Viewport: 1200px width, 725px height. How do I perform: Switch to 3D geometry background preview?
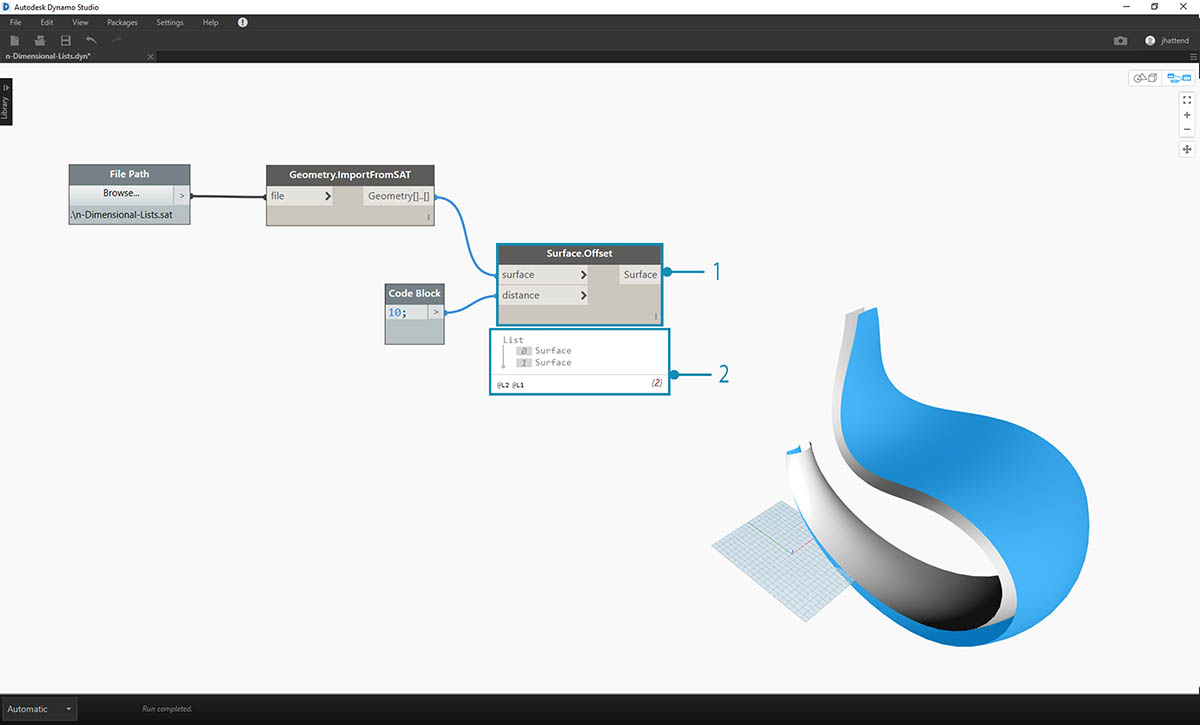point(1145,78)
